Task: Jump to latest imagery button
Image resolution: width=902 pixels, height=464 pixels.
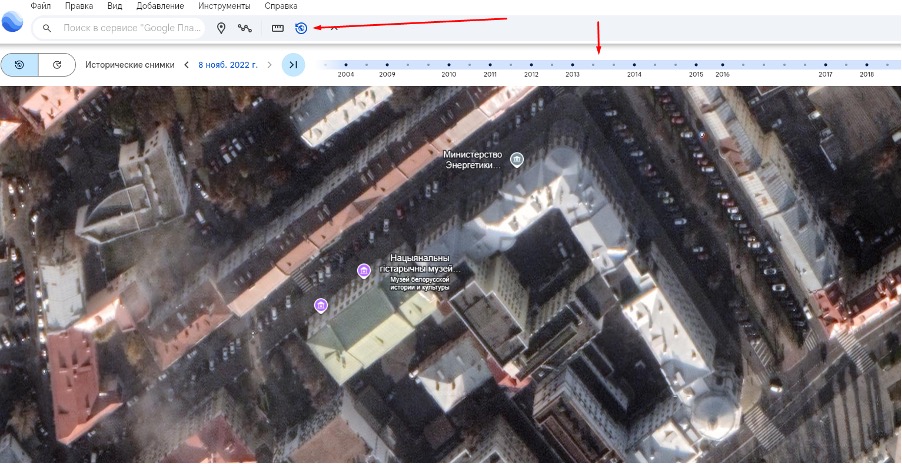Action: point(293,65)
